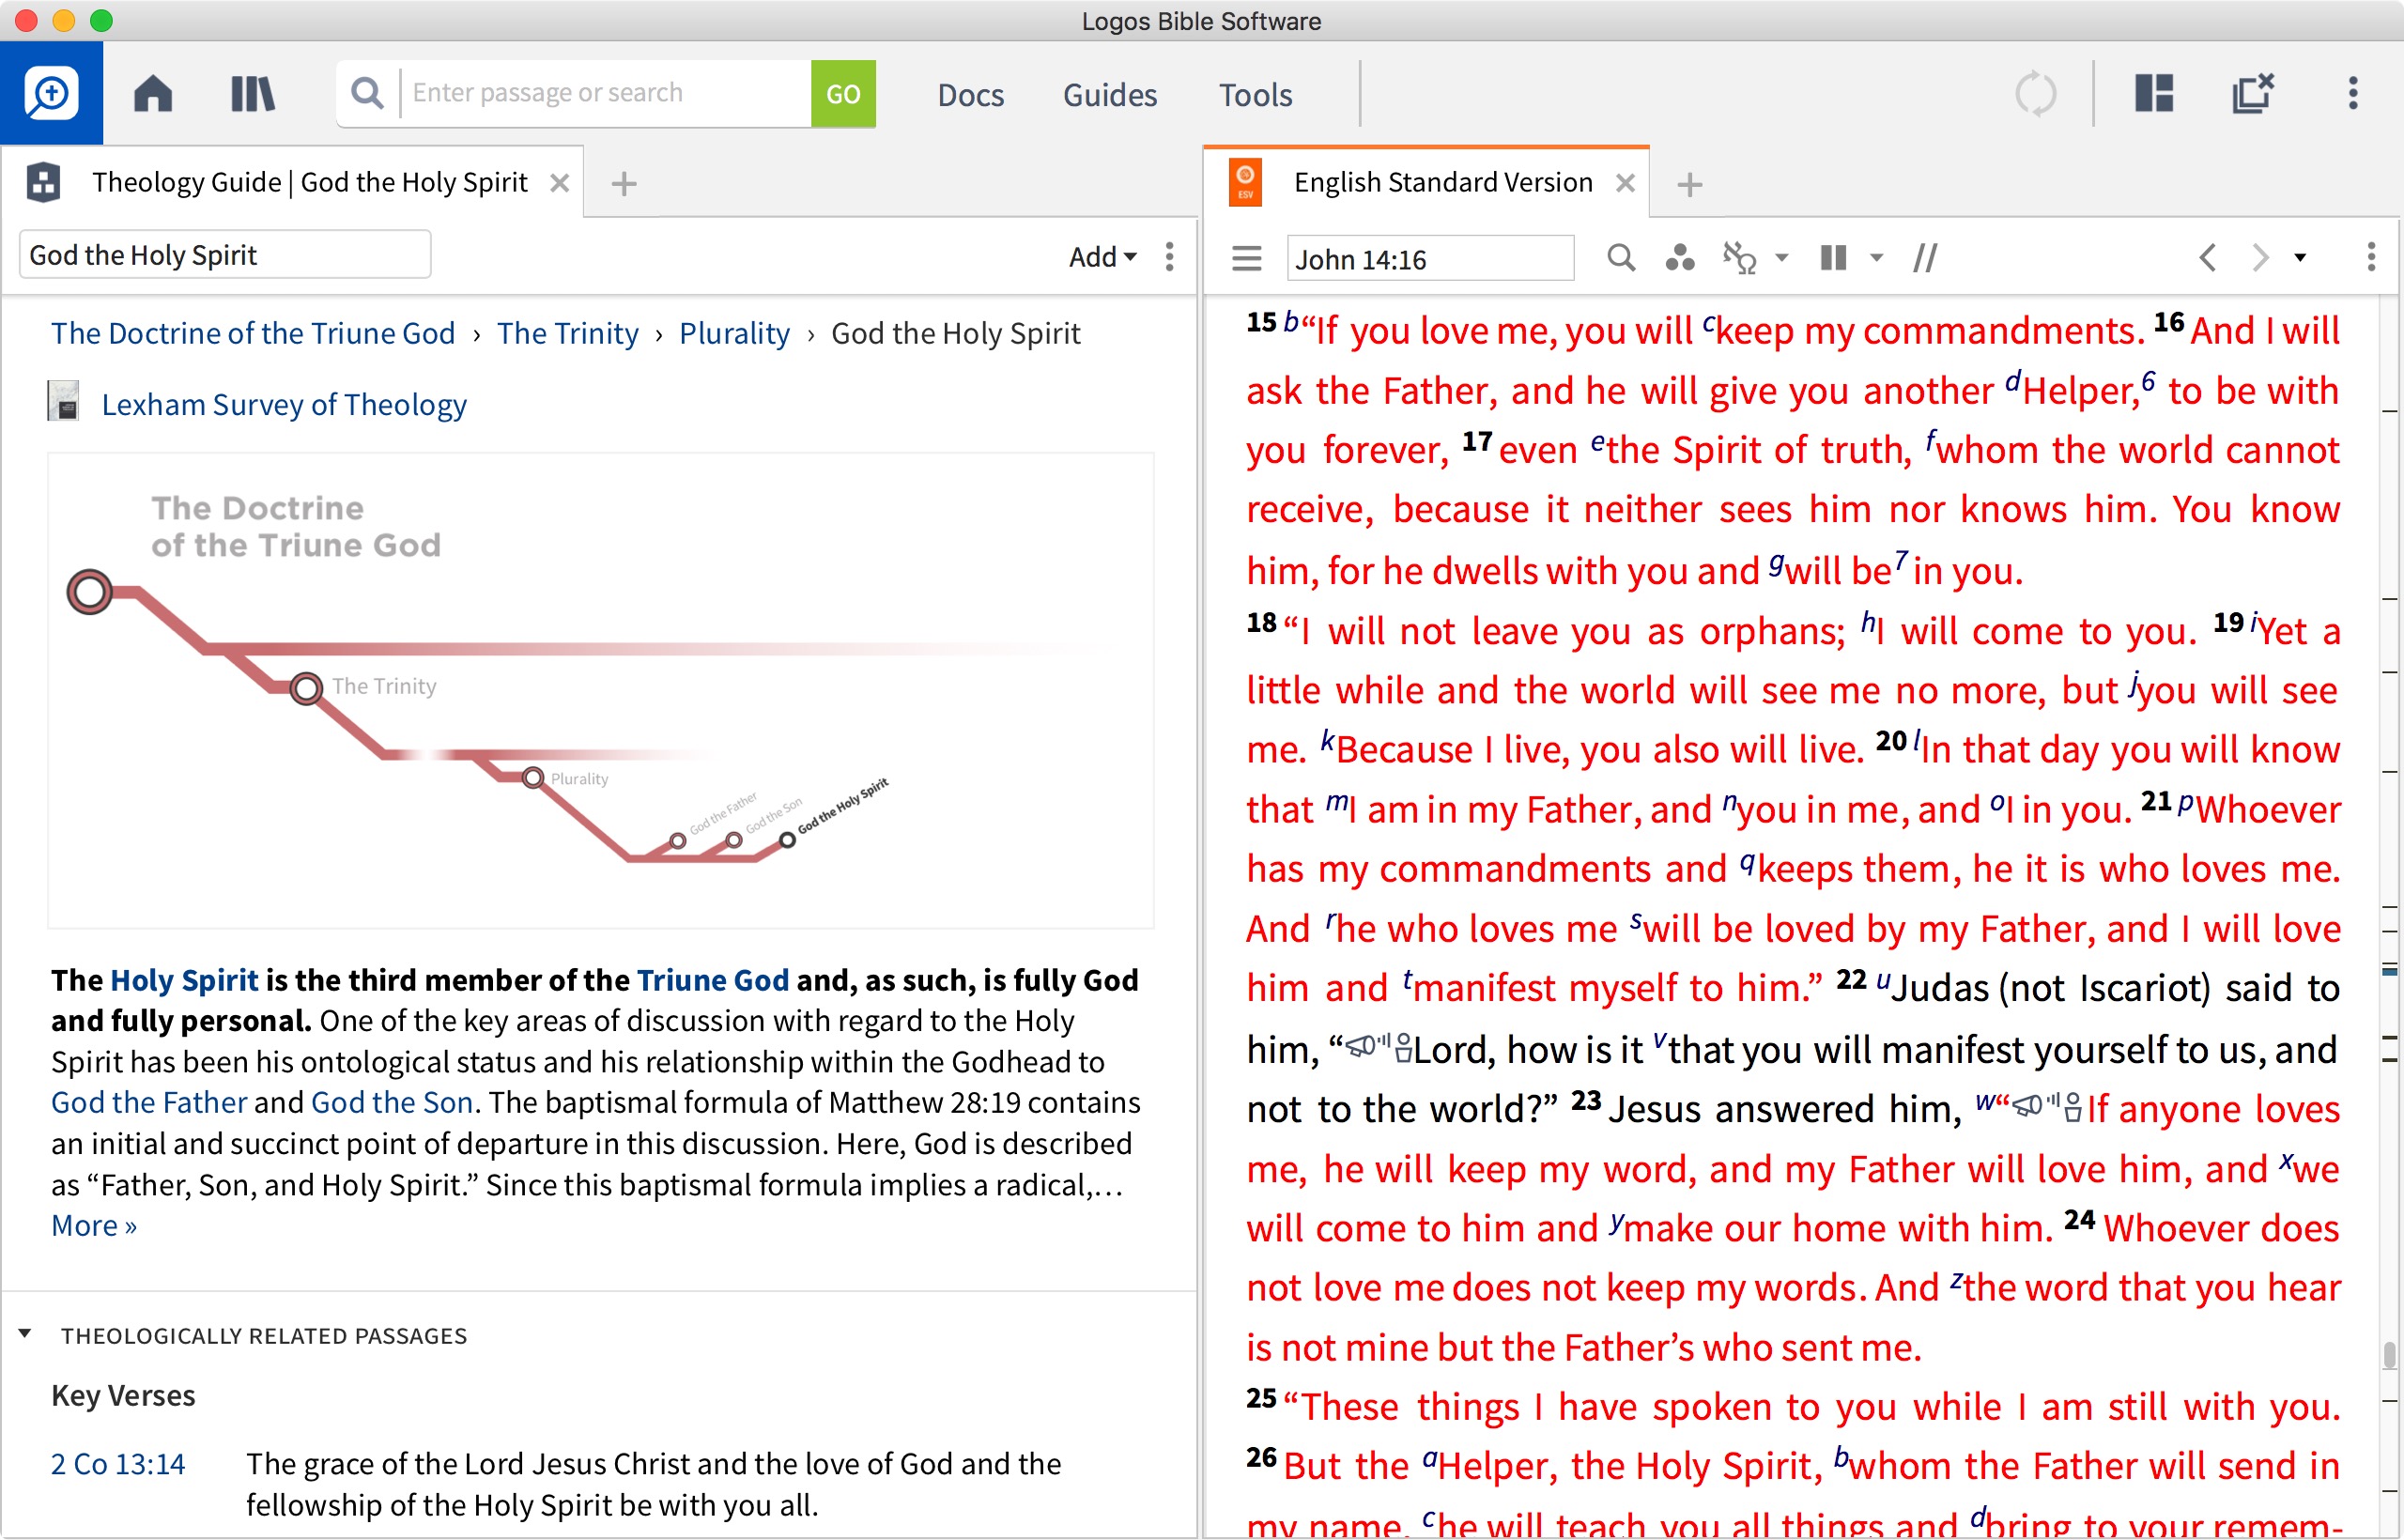Collapse Theologically Related Passages section
This screenshot has height=1540, width=2404.
(x=25, y=1334)
